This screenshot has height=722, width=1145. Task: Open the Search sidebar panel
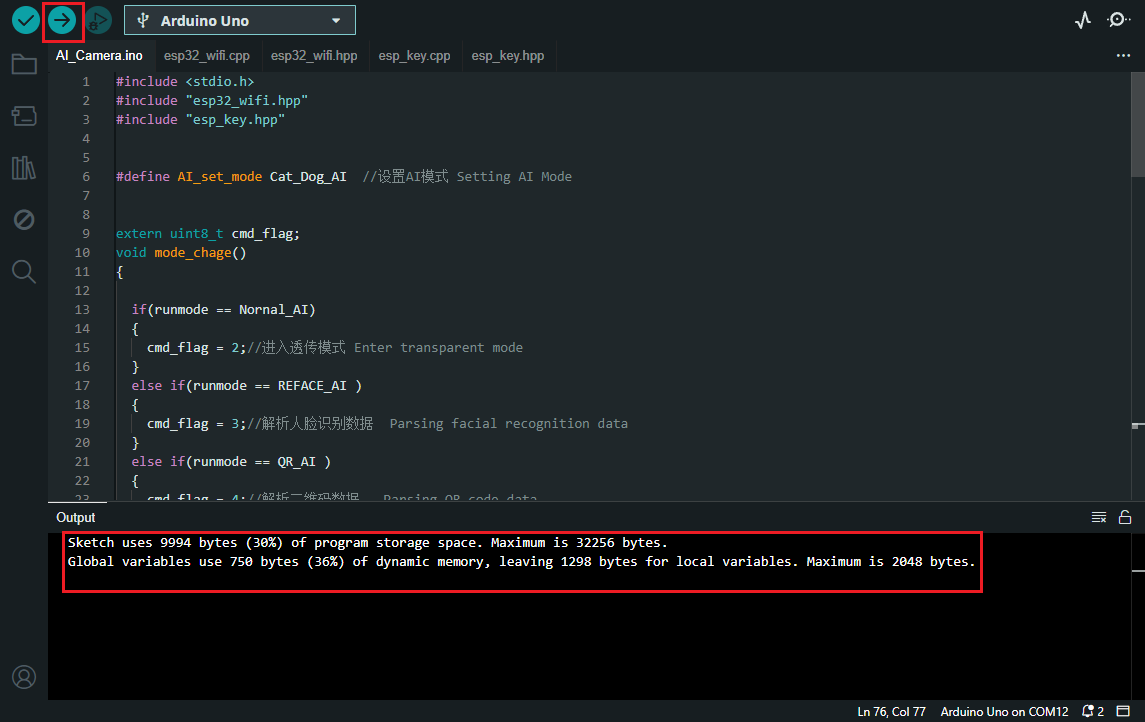[x=24, y=272]
